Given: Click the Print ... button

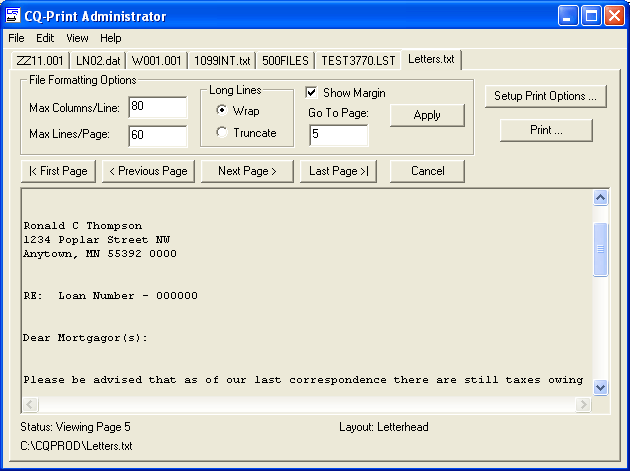Looking at the screenshot, I should tap(546, 130).
